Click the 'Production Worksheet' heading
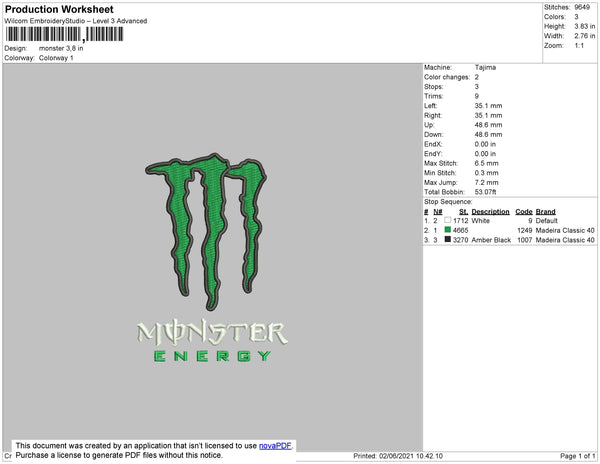The image size is (600, 464). click(x=59, y=10)
